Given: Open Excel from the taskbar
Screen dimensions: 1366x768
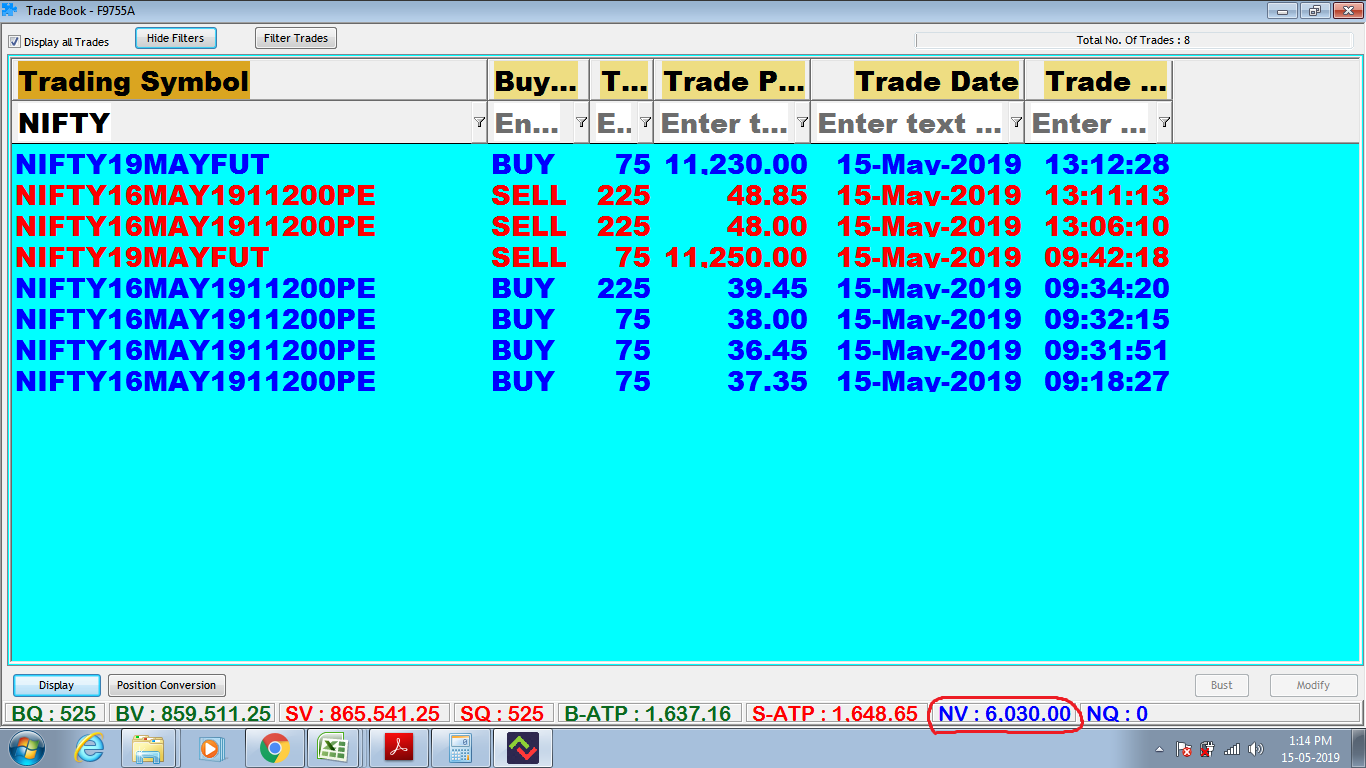Looking at the screenshot, I should 333,748.
